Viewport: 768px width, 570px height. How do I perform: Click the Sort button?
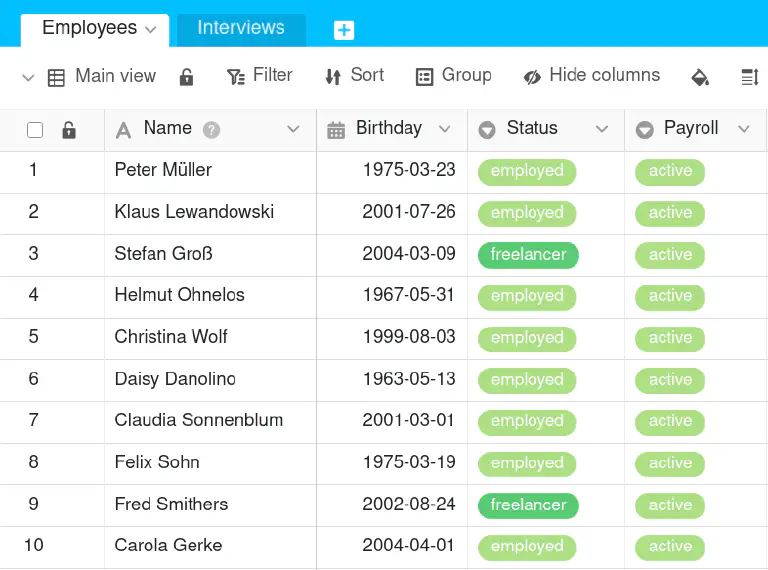tap(354, 76)
